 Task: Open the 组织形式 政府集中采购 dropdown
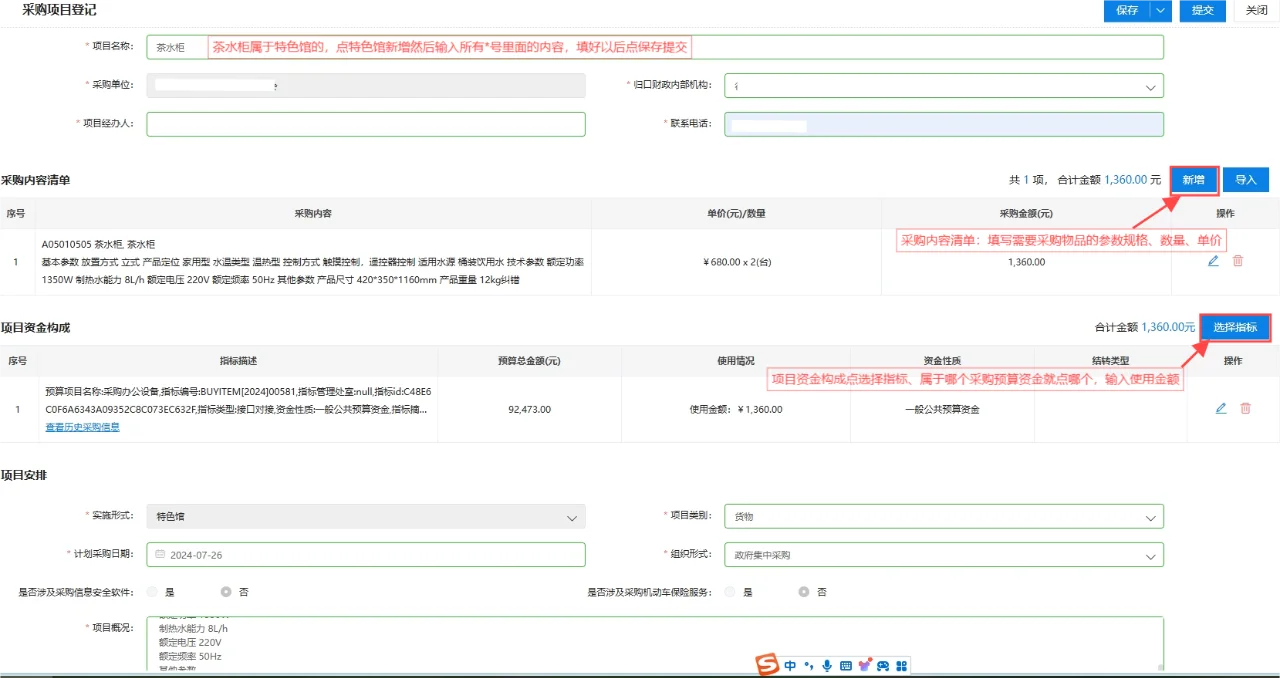(944, 555)
